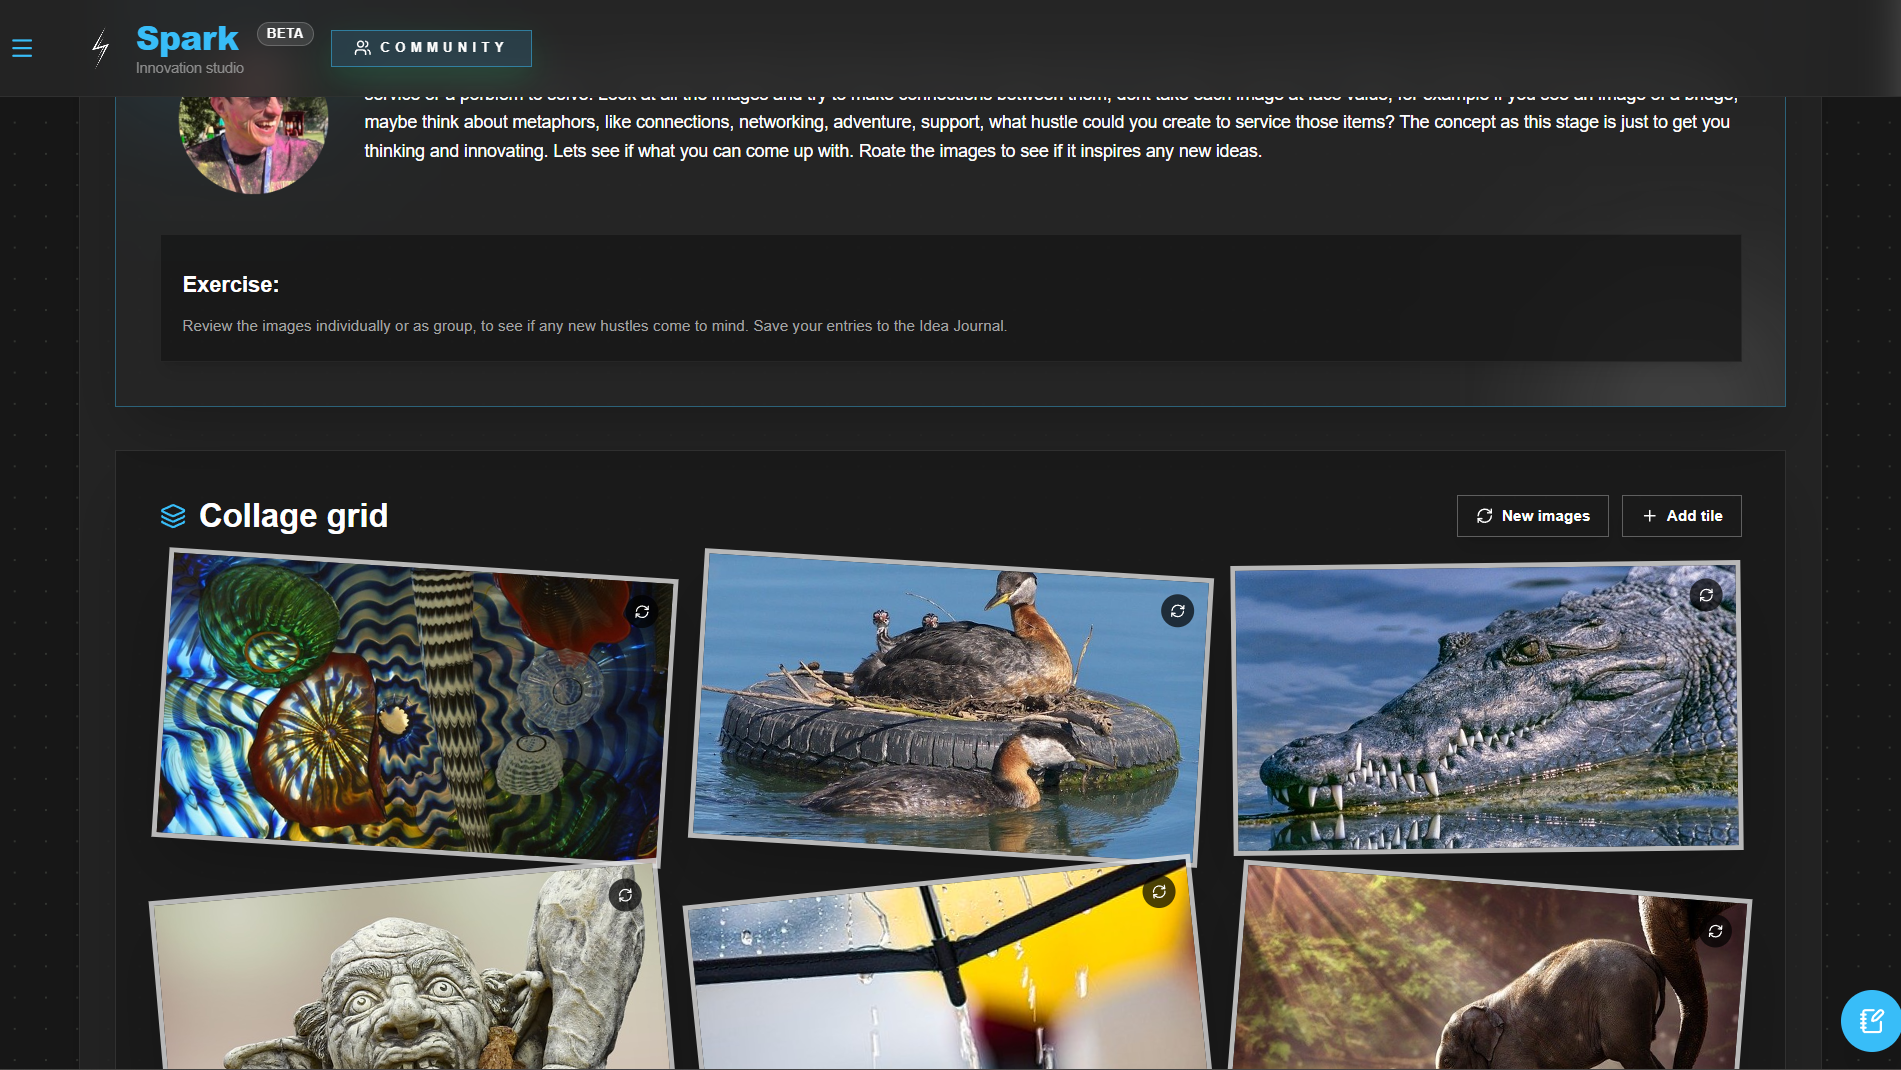Open the Idea Journal floating pencil button
Screen dimensions: 1901x1070
pyautogui.click(x=1870, y=1020)
